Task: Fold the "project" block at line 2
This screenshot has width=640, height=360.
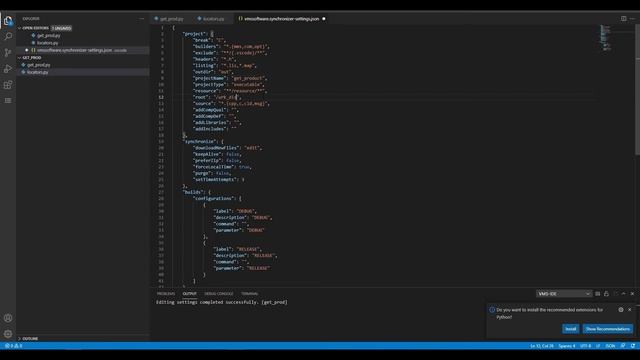Action: point(169,34)
